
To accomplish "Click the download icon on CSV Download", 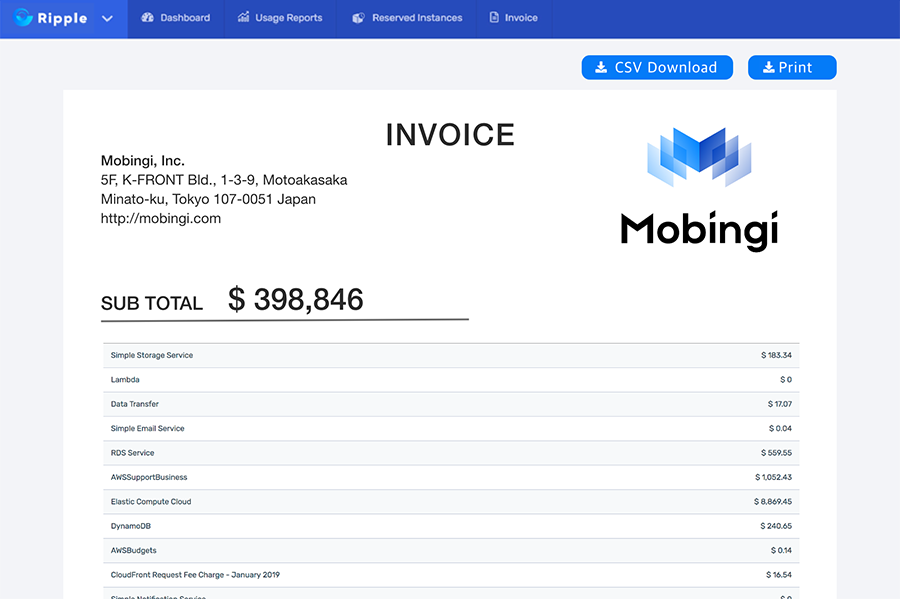I will click(601, 68).
